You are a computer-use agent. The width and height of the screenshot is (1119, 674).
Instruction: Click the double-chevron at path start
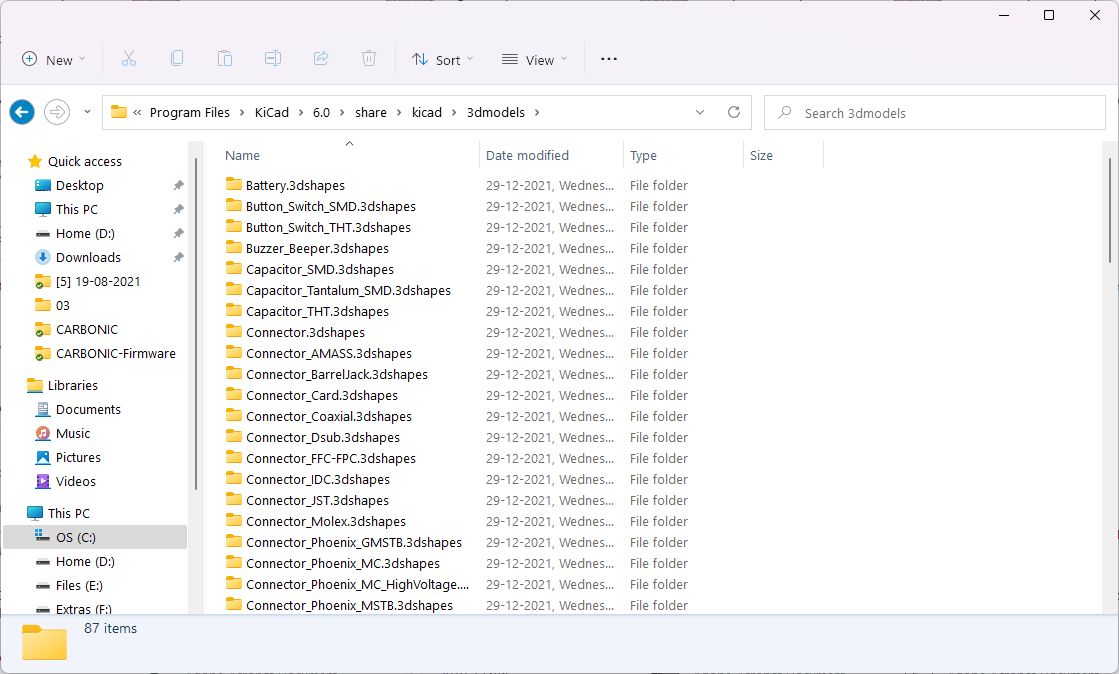137,112
